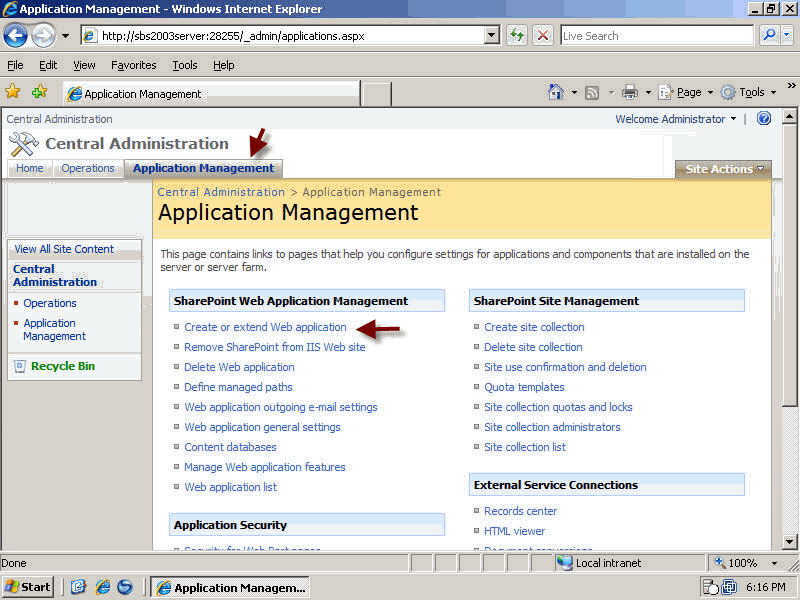The height and width of the screenshot is (600, 800).
Task: Open the recent pages dropdown beside Forward
Action: (x=65, y=36)
